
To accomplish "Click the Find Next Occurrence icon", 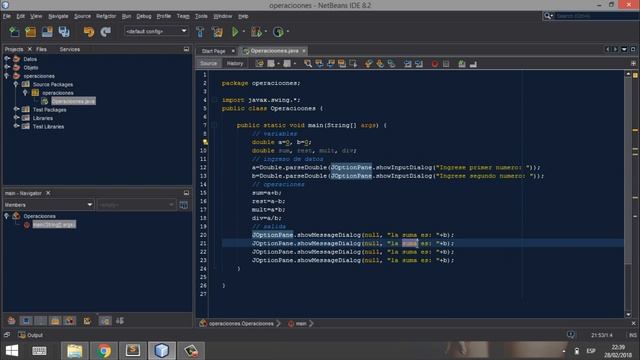I will tap(331, 64).
